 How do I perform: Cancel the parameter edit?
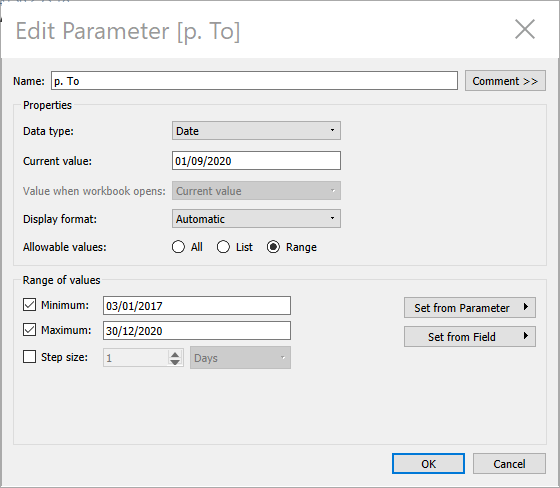click(x=509, y=464)
